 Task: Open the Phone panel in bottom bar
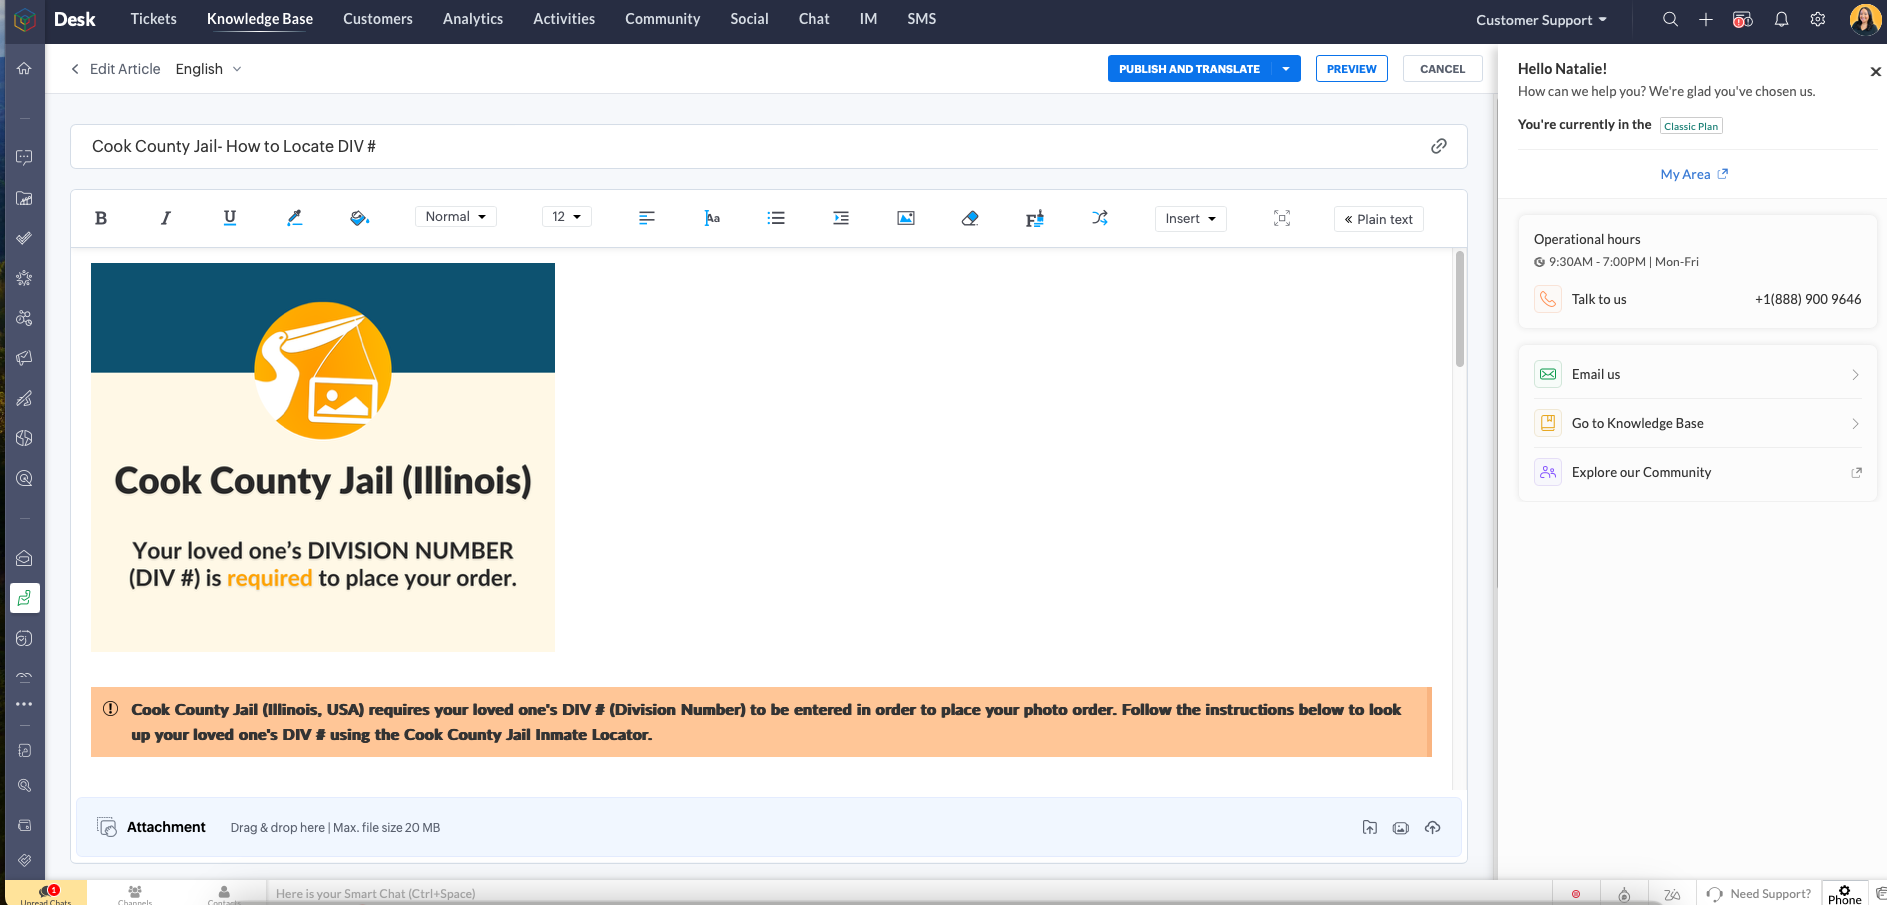(1845, 894)
